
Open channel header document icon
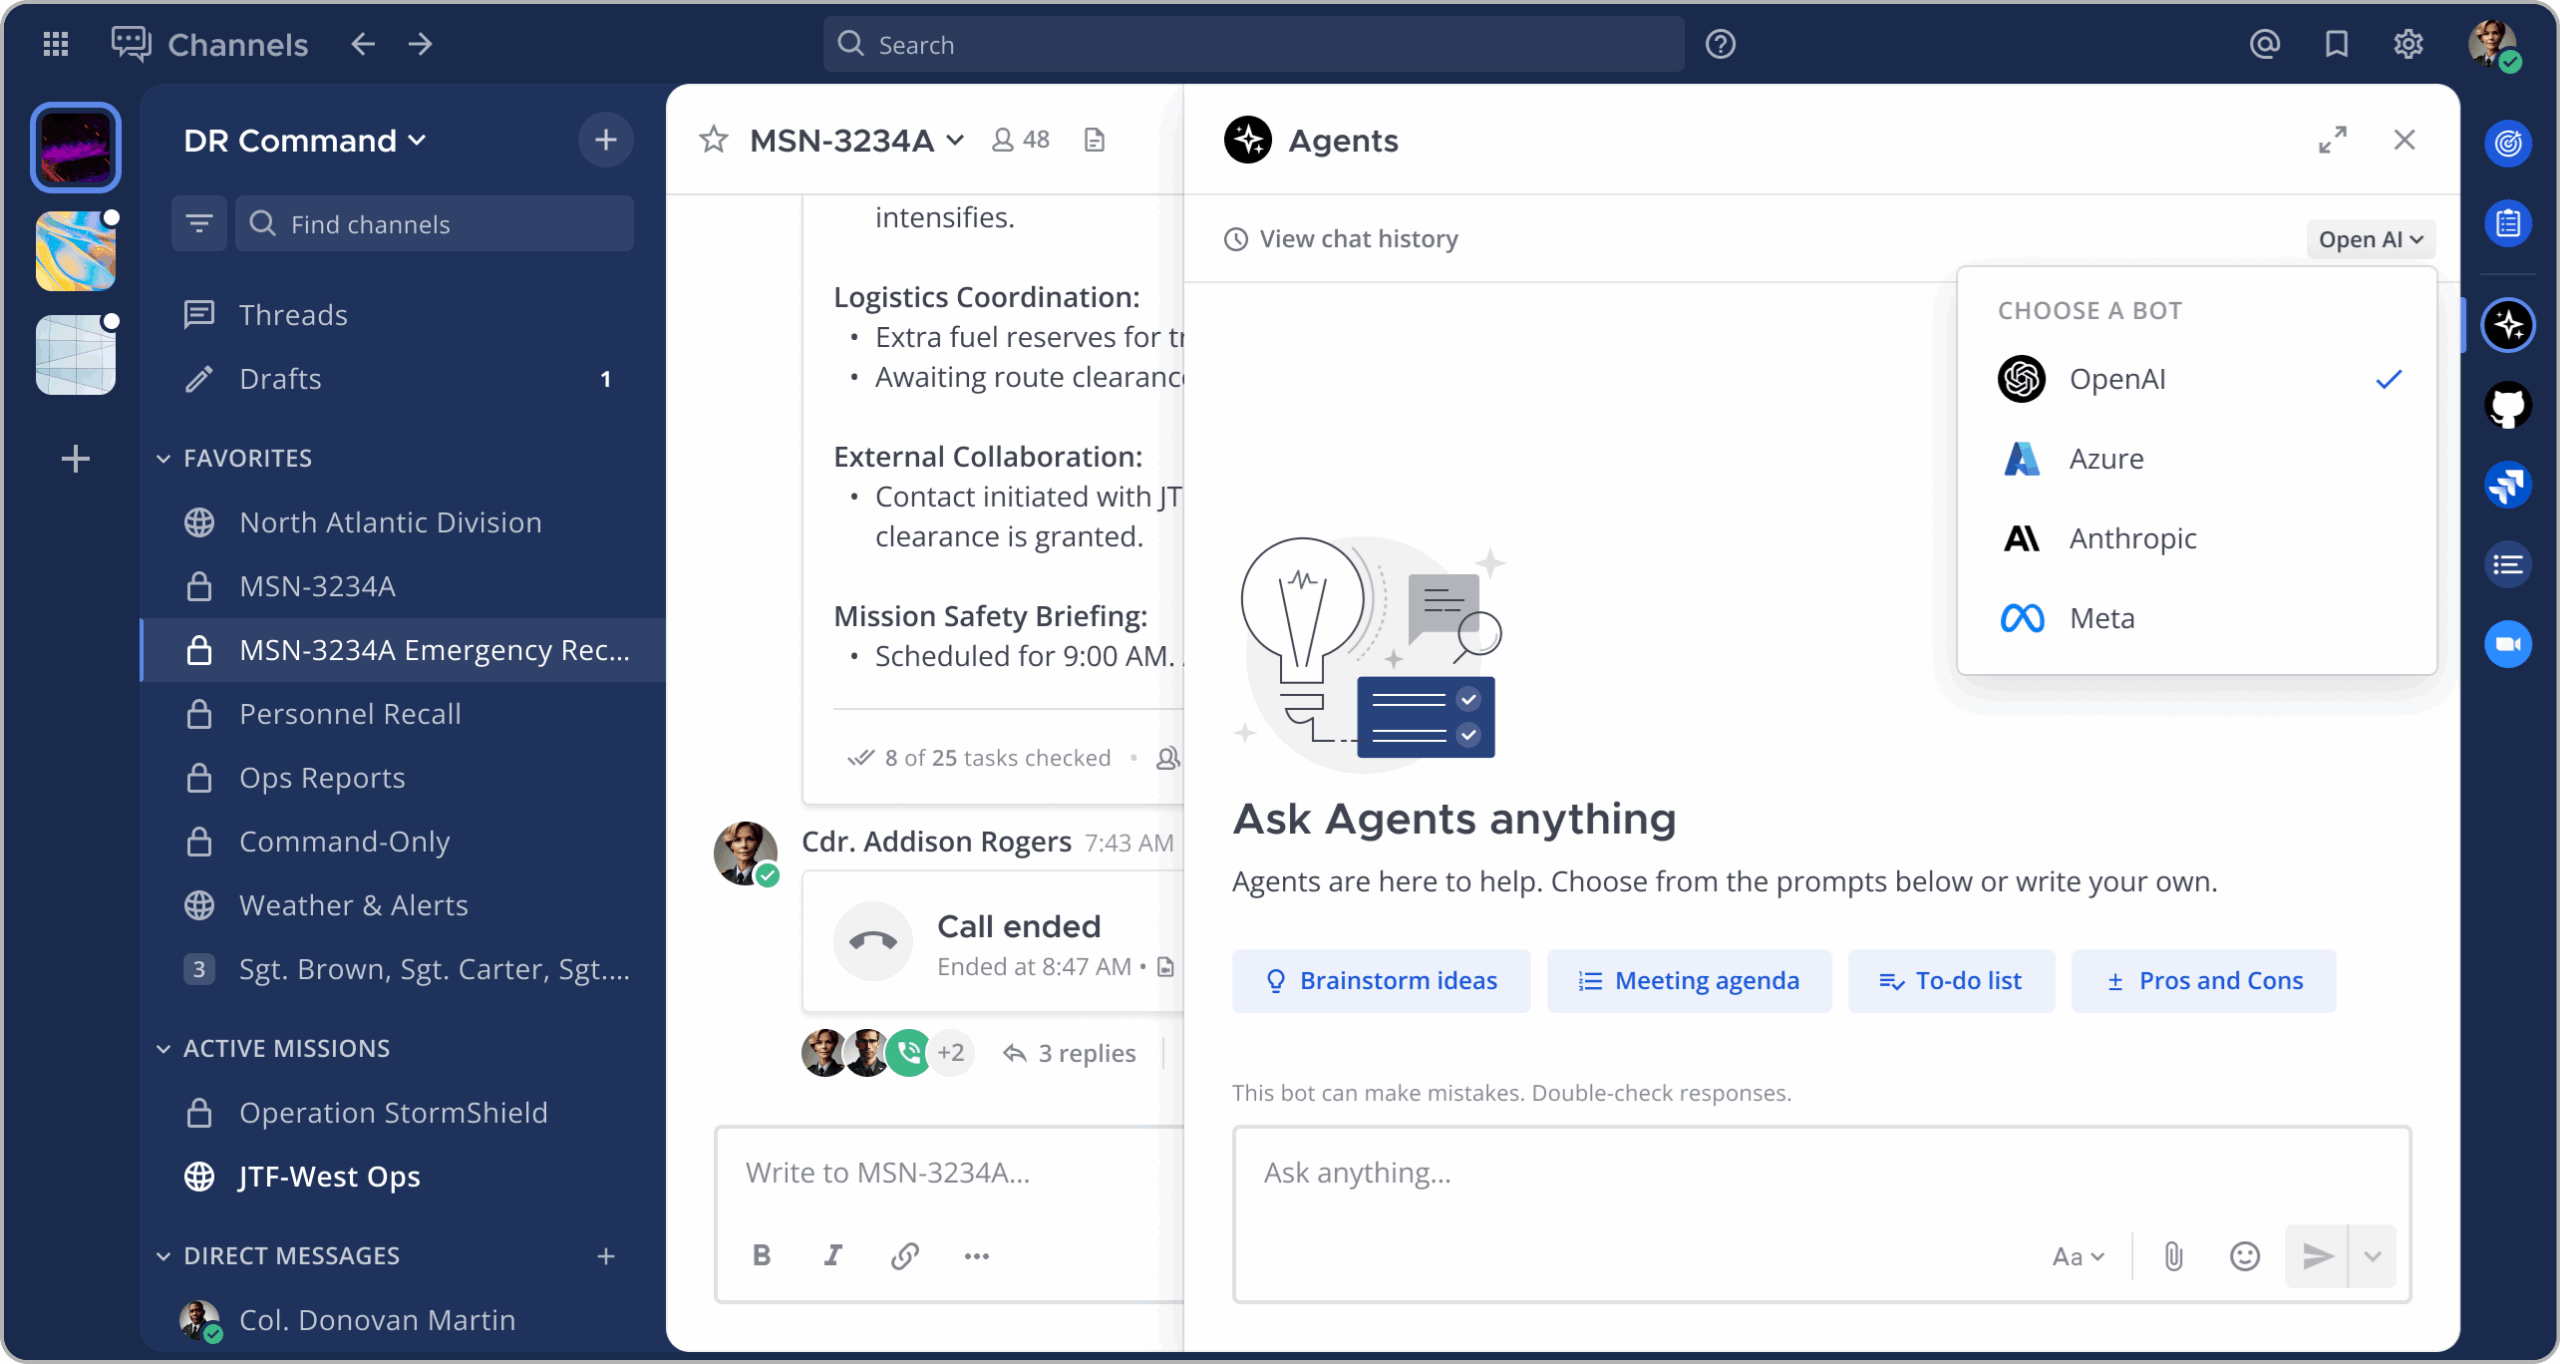pos(1095,140)
